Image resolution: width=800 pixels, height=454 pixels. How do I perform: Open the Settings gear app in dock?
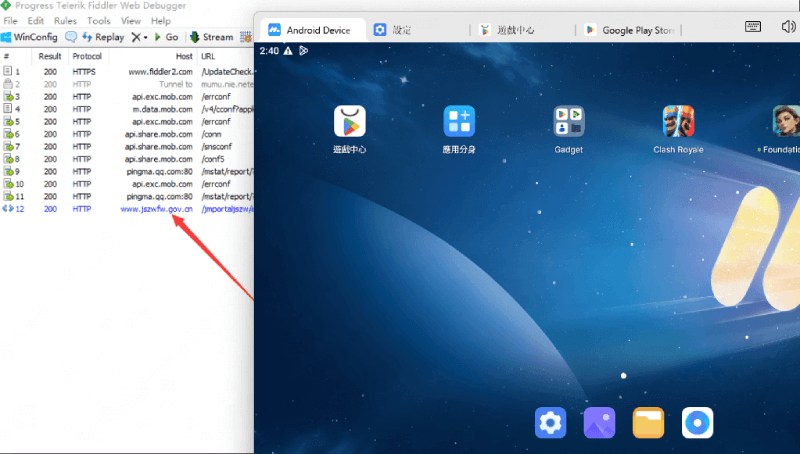coord(551,422)
